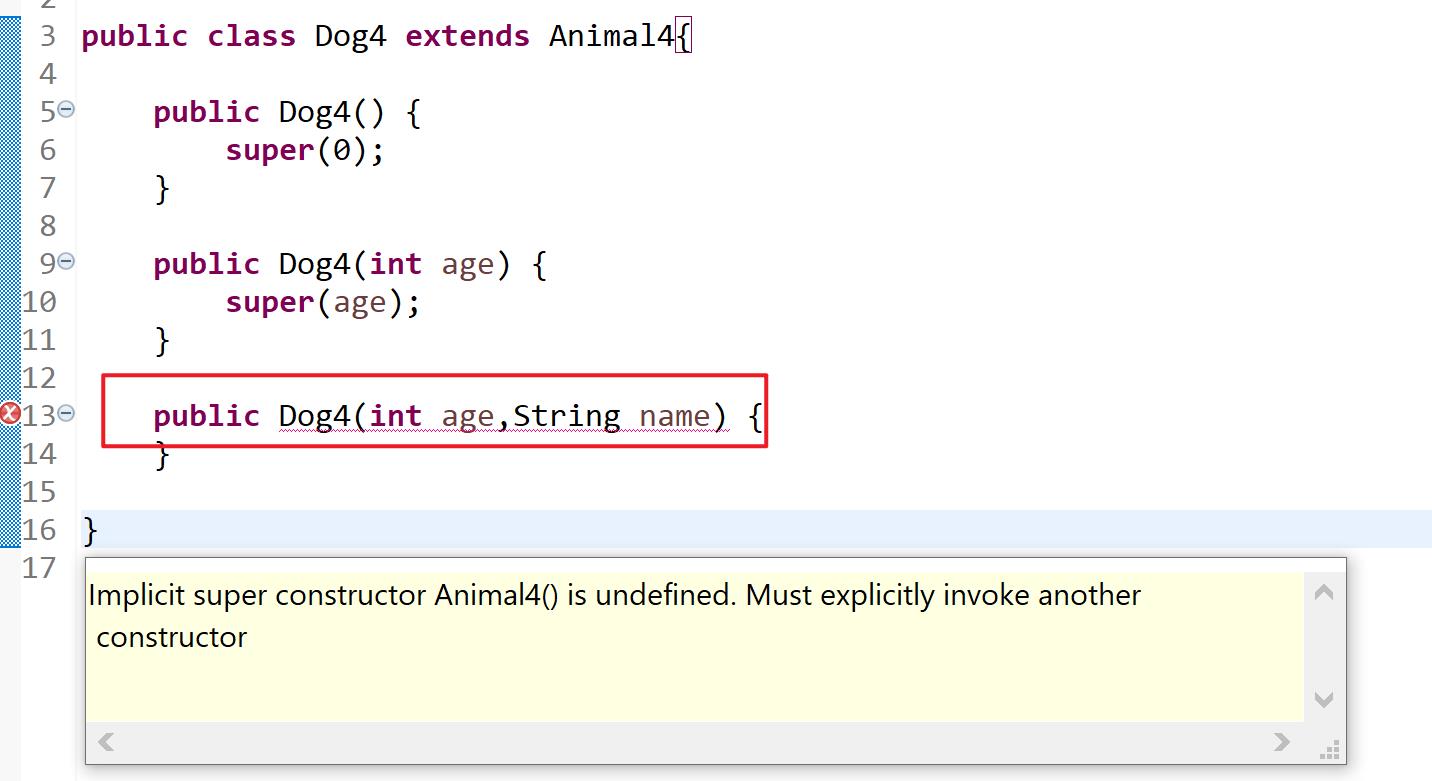
Task: Click the error message text in tooltip
Action: click(x=615, y=616)
